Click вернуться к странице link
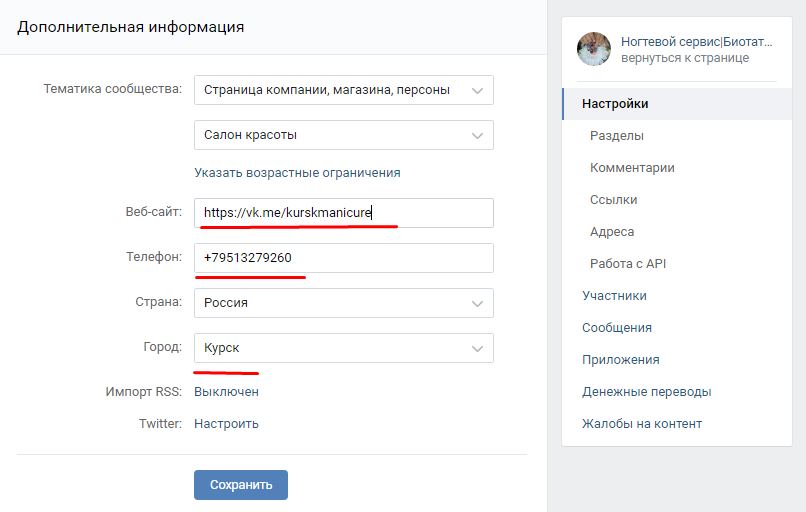The width and height of the screenshot is (806, 512). pos(685,58)
